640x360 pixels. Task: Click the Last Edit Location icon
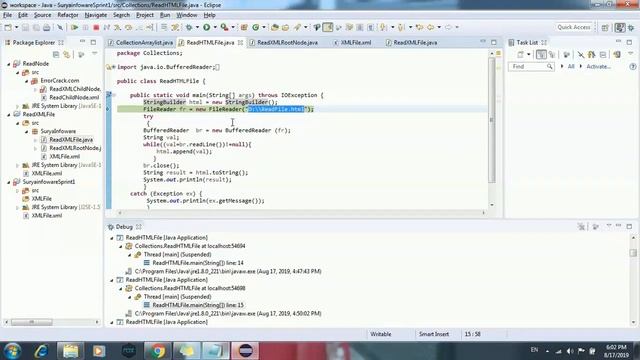(420, 27)
